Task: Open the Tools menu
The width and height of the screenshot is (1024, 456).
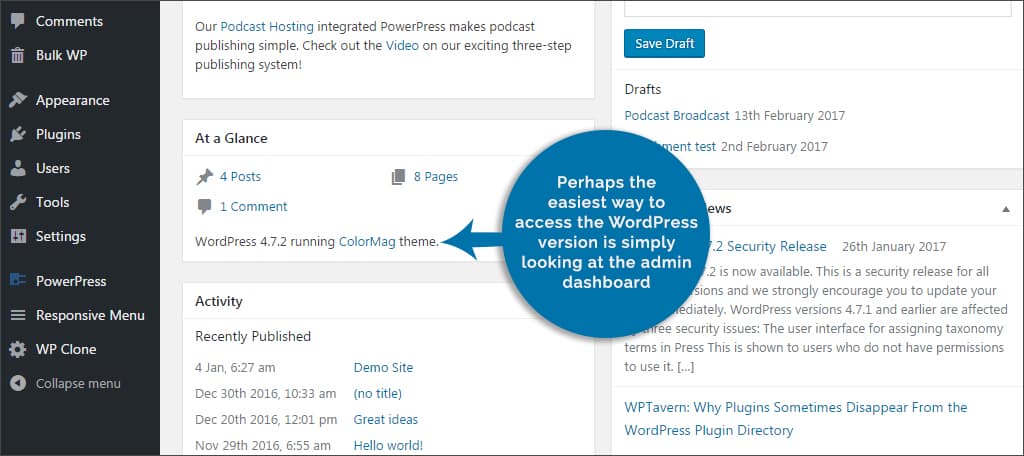Action: 52,203
